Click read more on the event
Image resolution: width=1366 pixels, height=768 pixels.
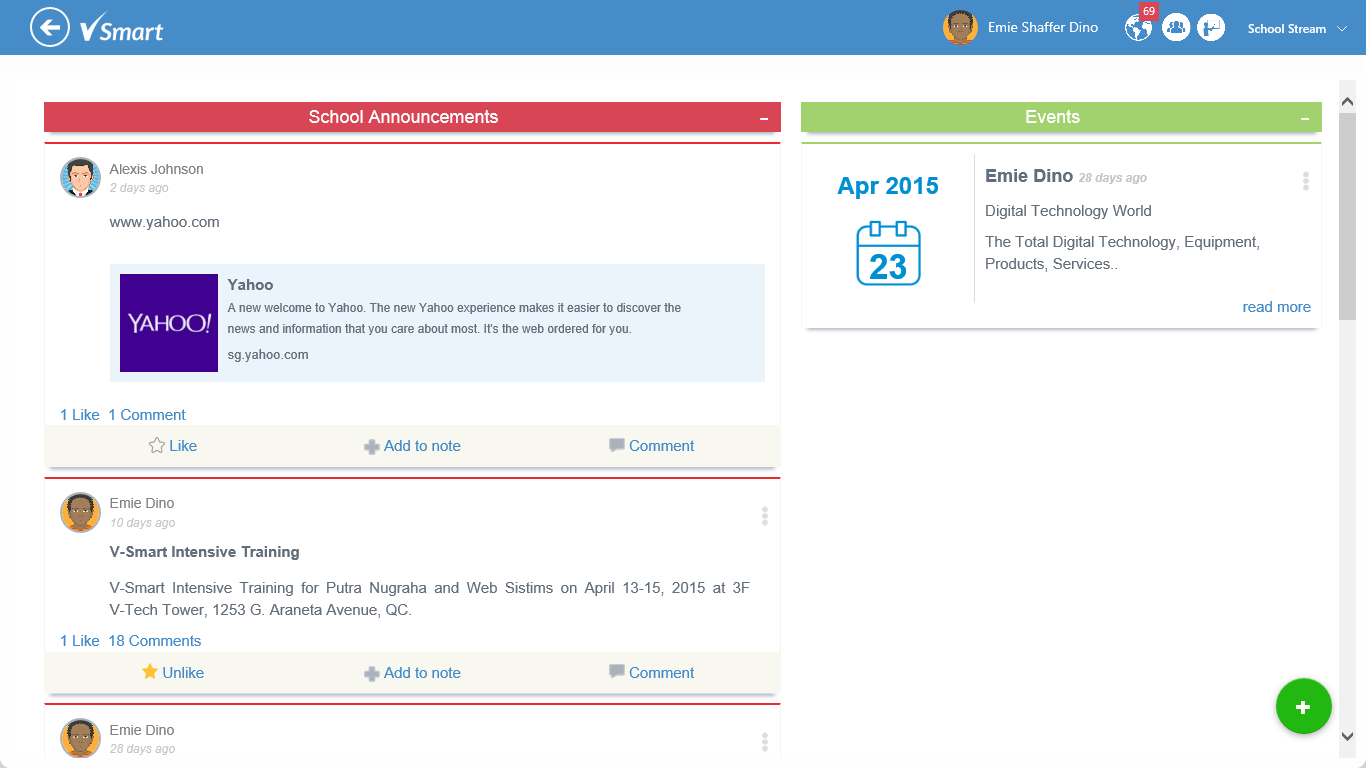coord(1276,307)
